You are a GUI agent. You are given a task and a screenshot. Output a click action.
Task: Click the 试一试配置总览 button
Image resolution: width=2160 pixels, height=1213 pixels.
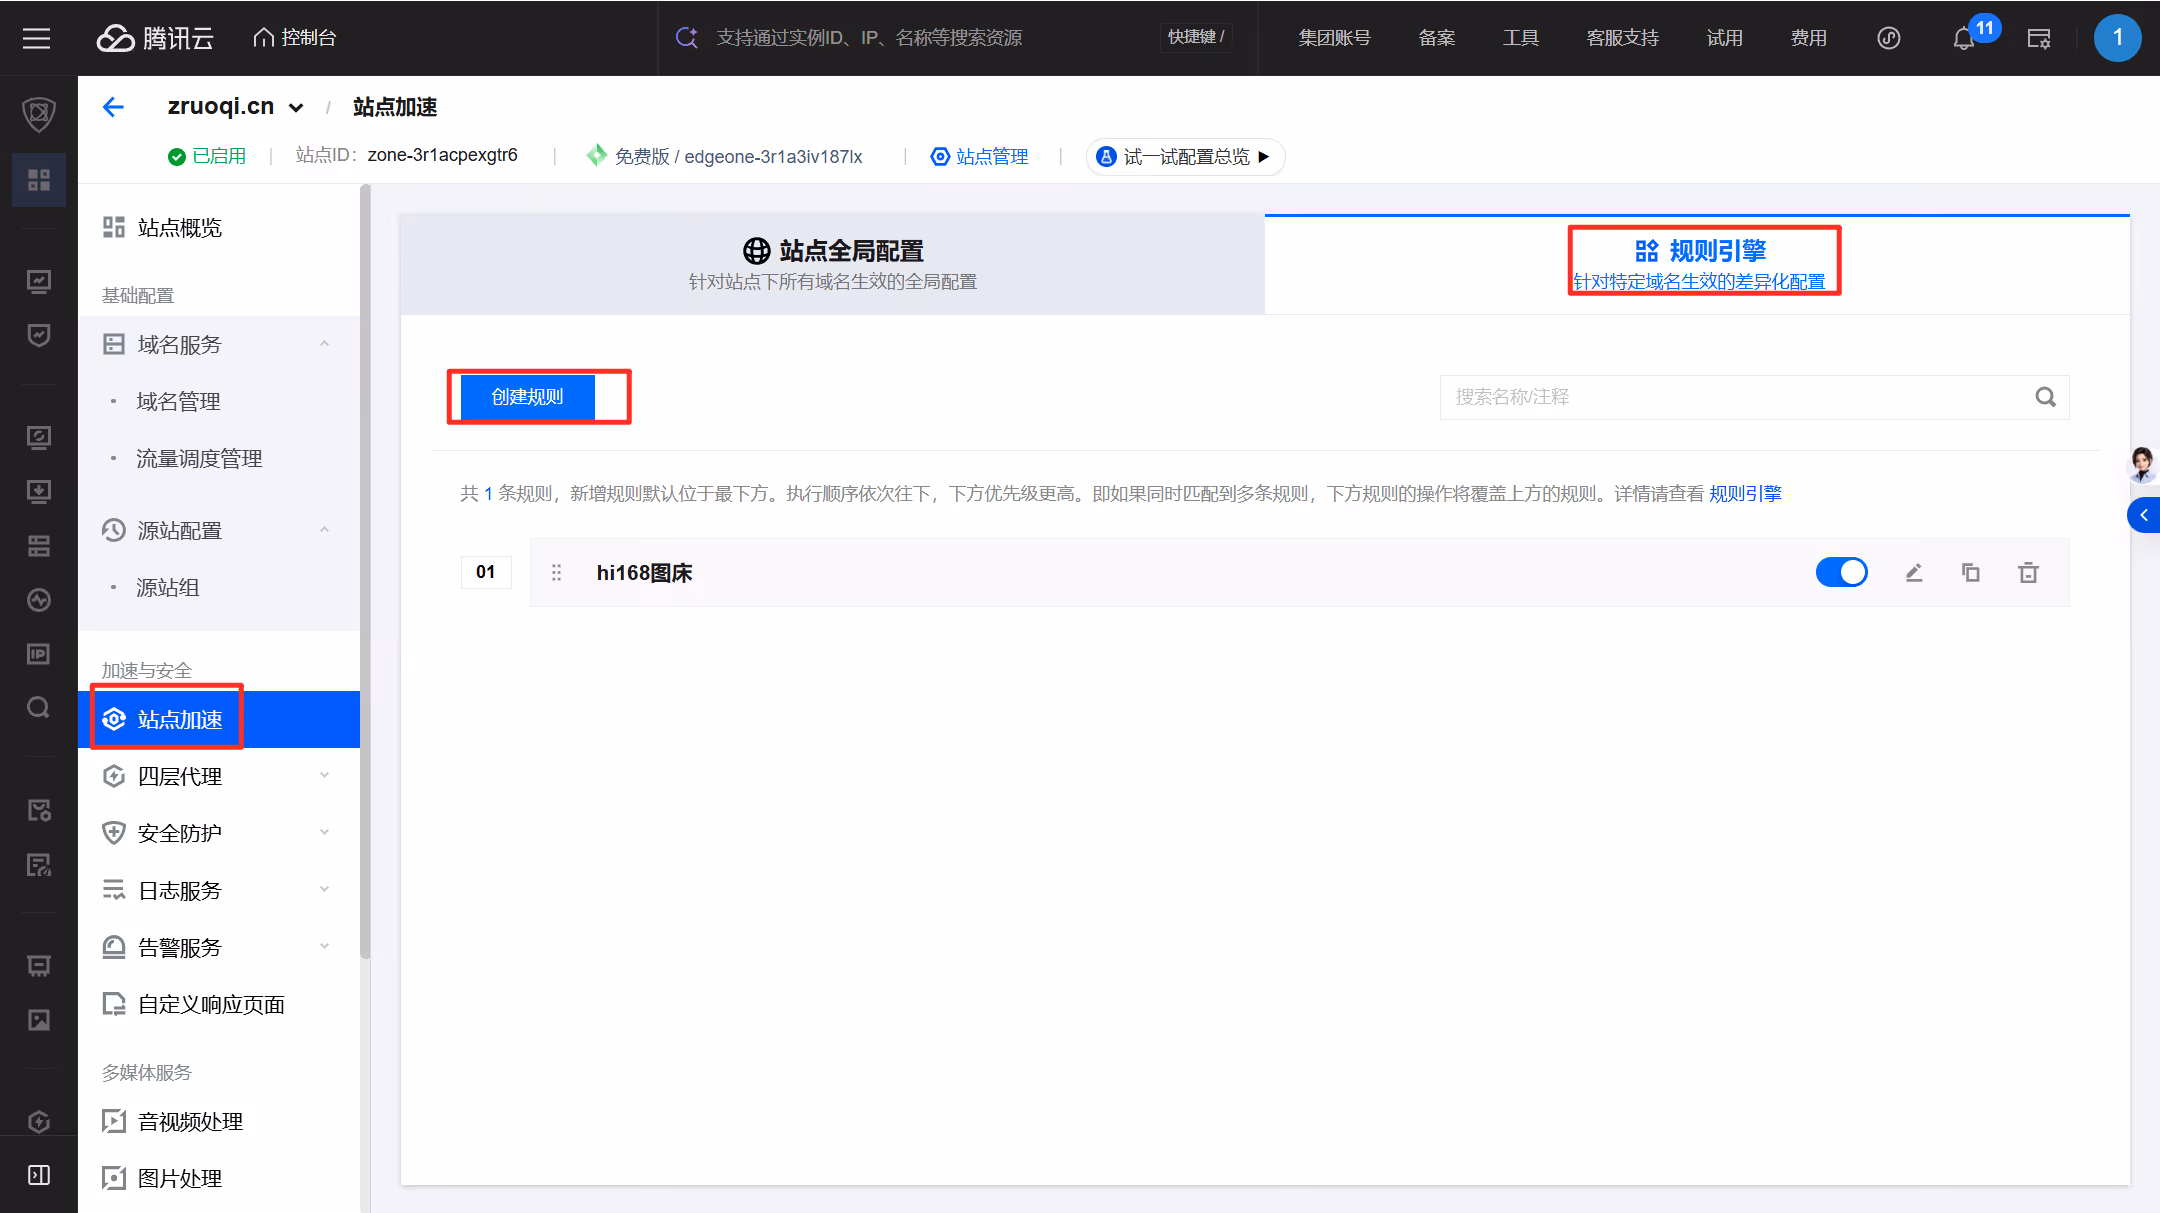(1185, 156)
